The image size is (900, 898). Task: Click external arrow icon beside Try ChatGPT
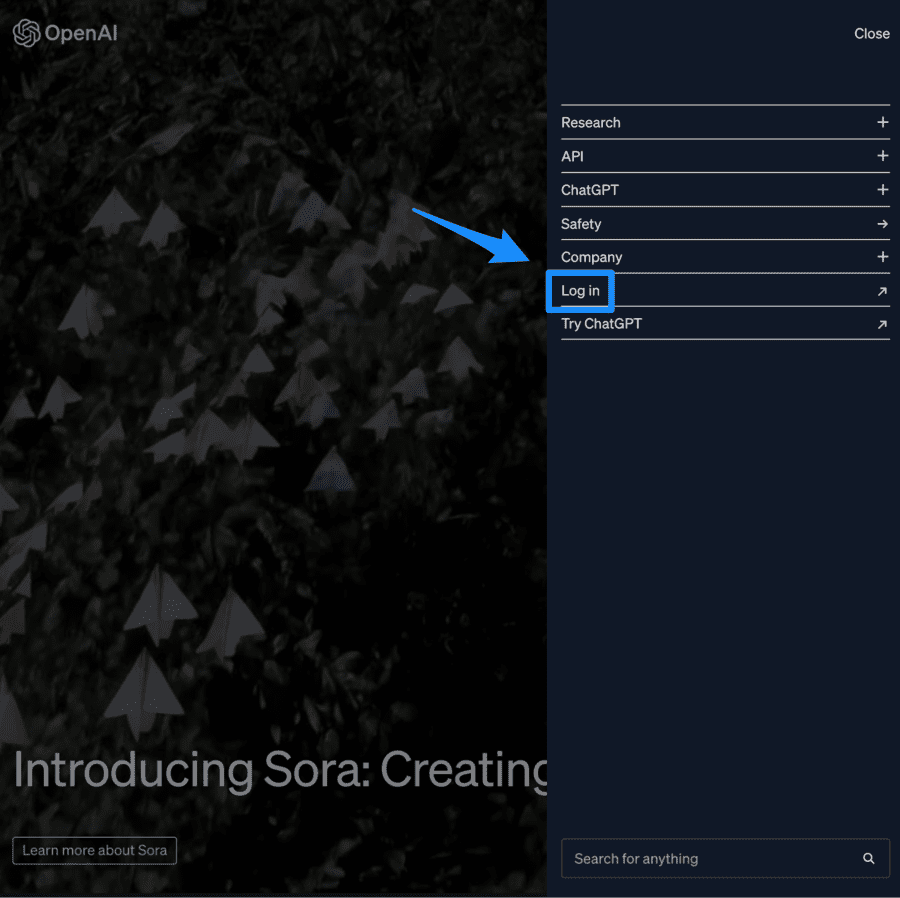click(x=882, y=325)
